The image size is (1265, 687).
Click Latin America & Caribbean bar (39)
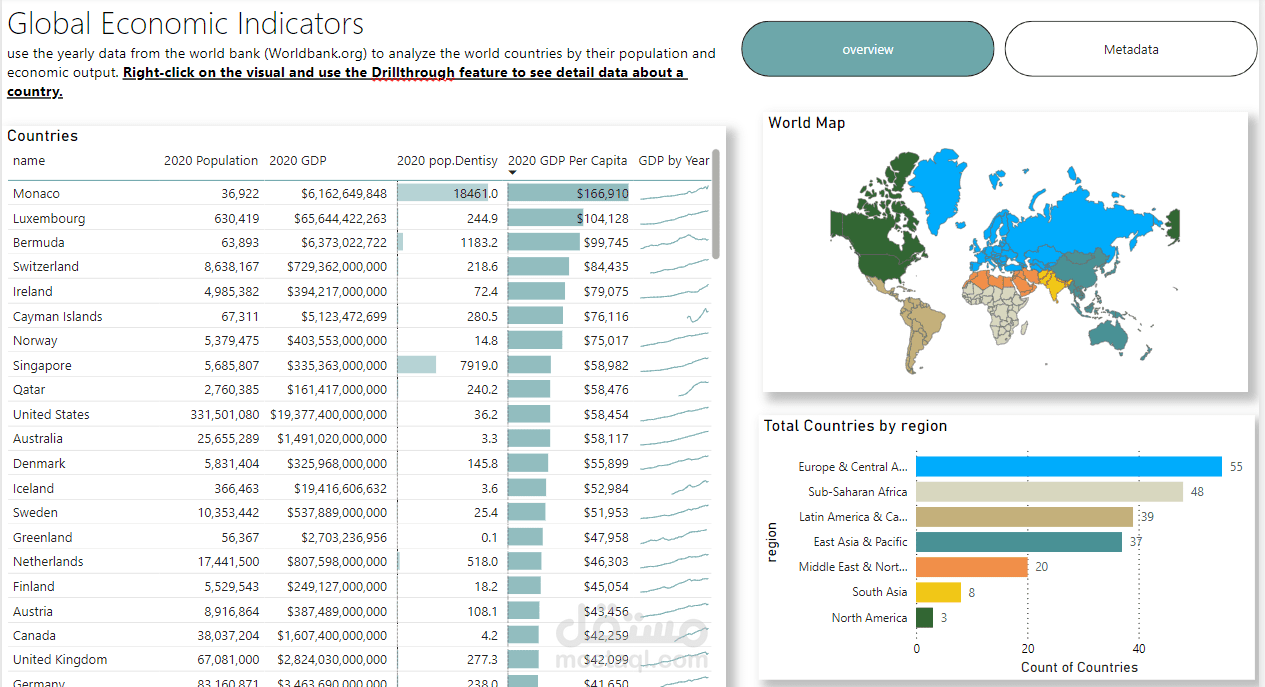click(x=1025, y=517)
